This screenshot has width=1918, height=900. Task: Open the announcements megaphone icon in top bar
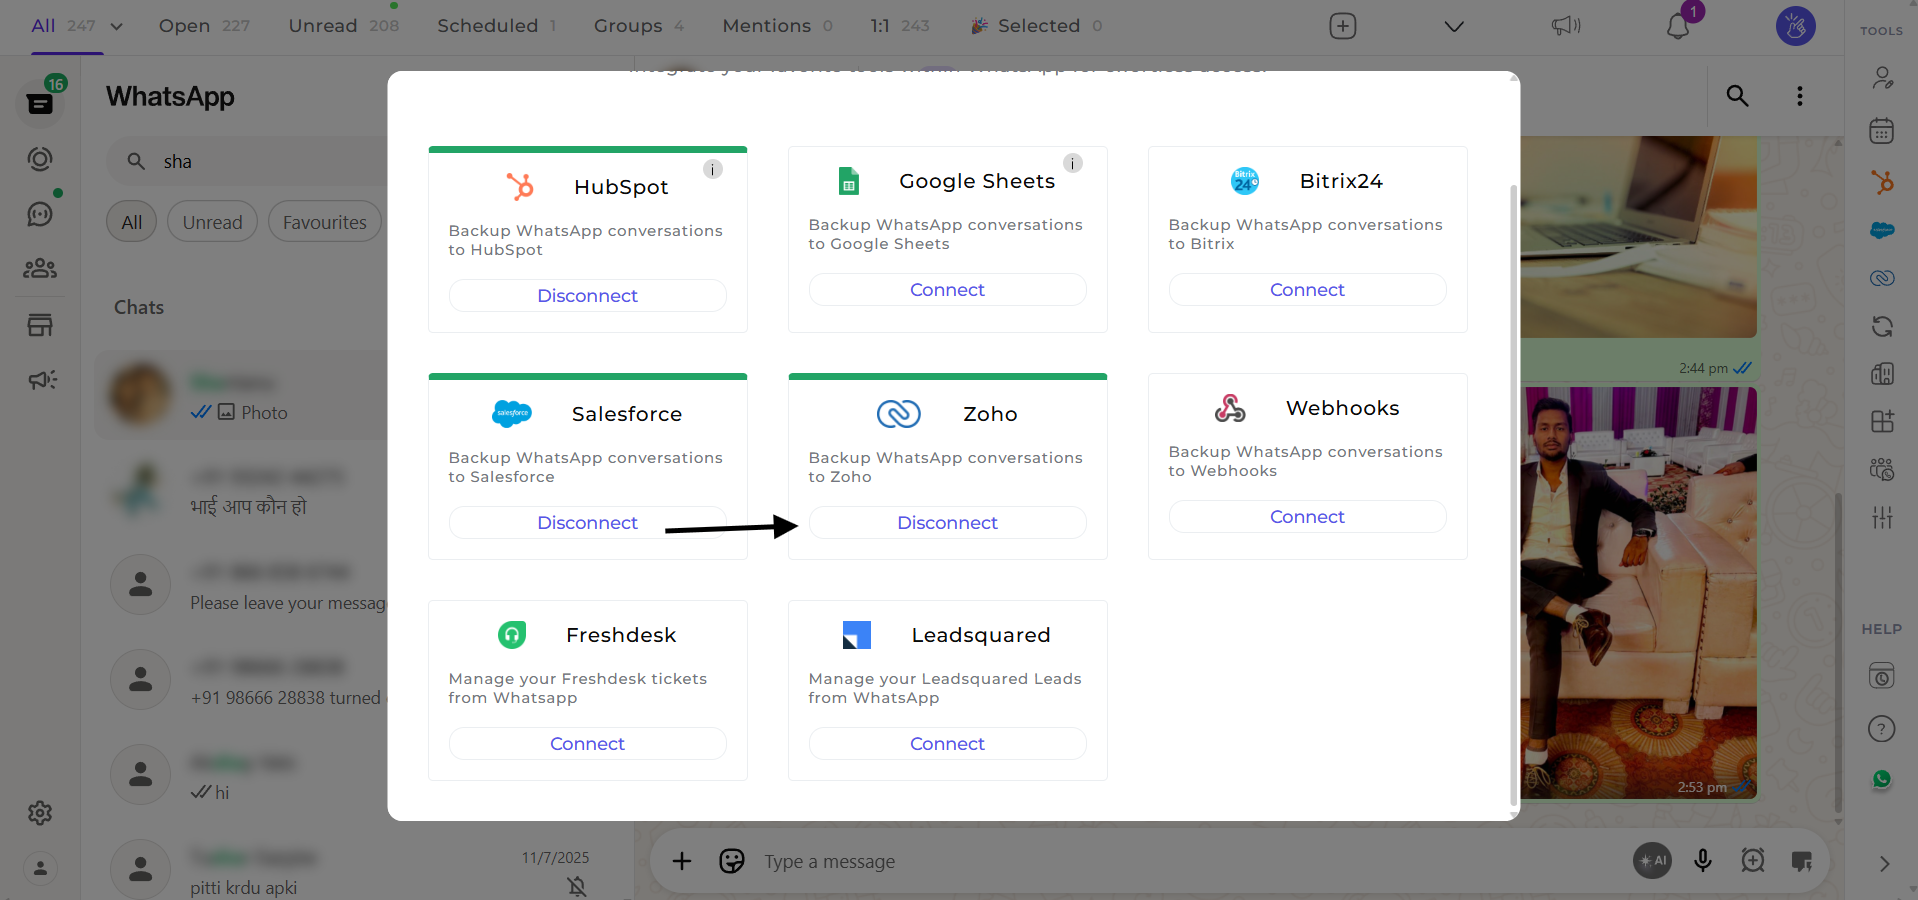click(1566, 26)
